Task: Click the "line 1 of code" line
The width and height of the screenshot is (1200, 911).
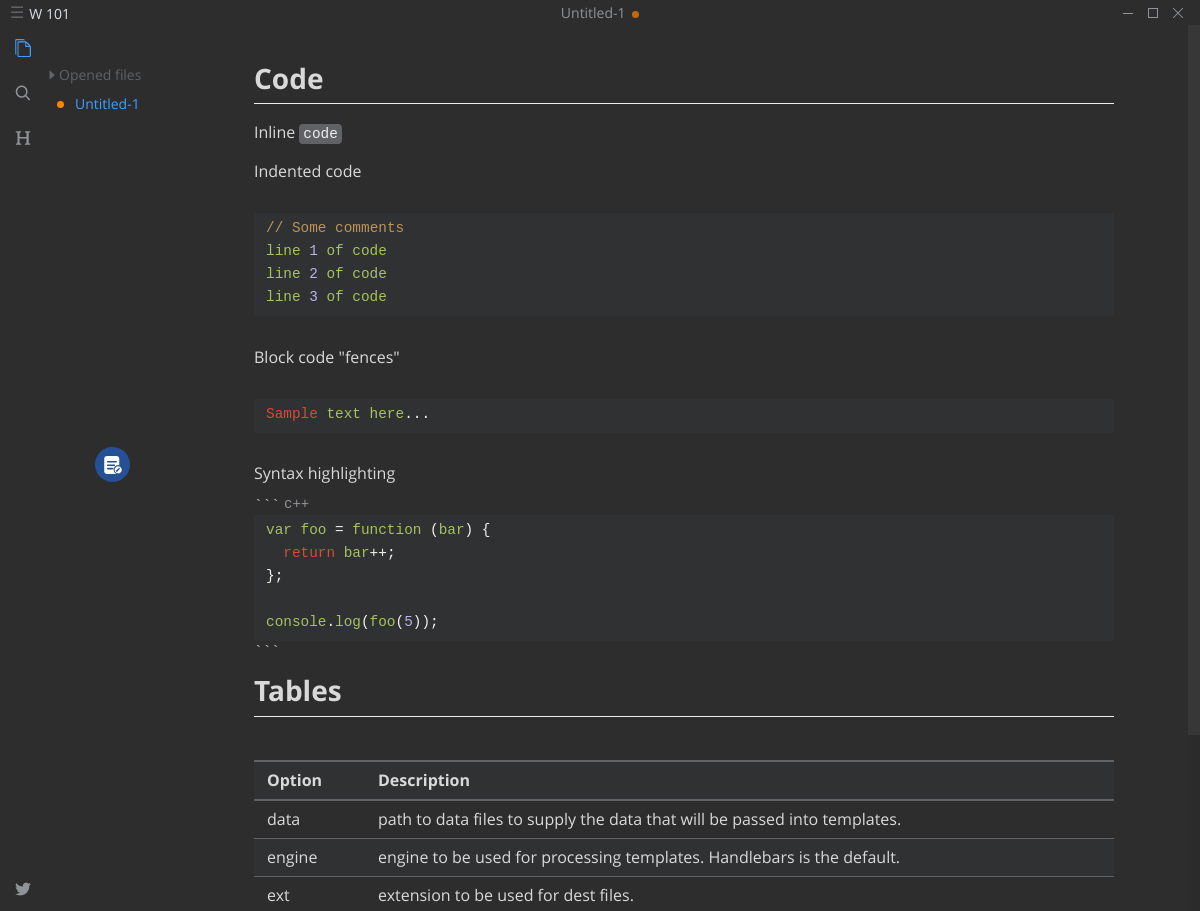Action: (326, 251)
